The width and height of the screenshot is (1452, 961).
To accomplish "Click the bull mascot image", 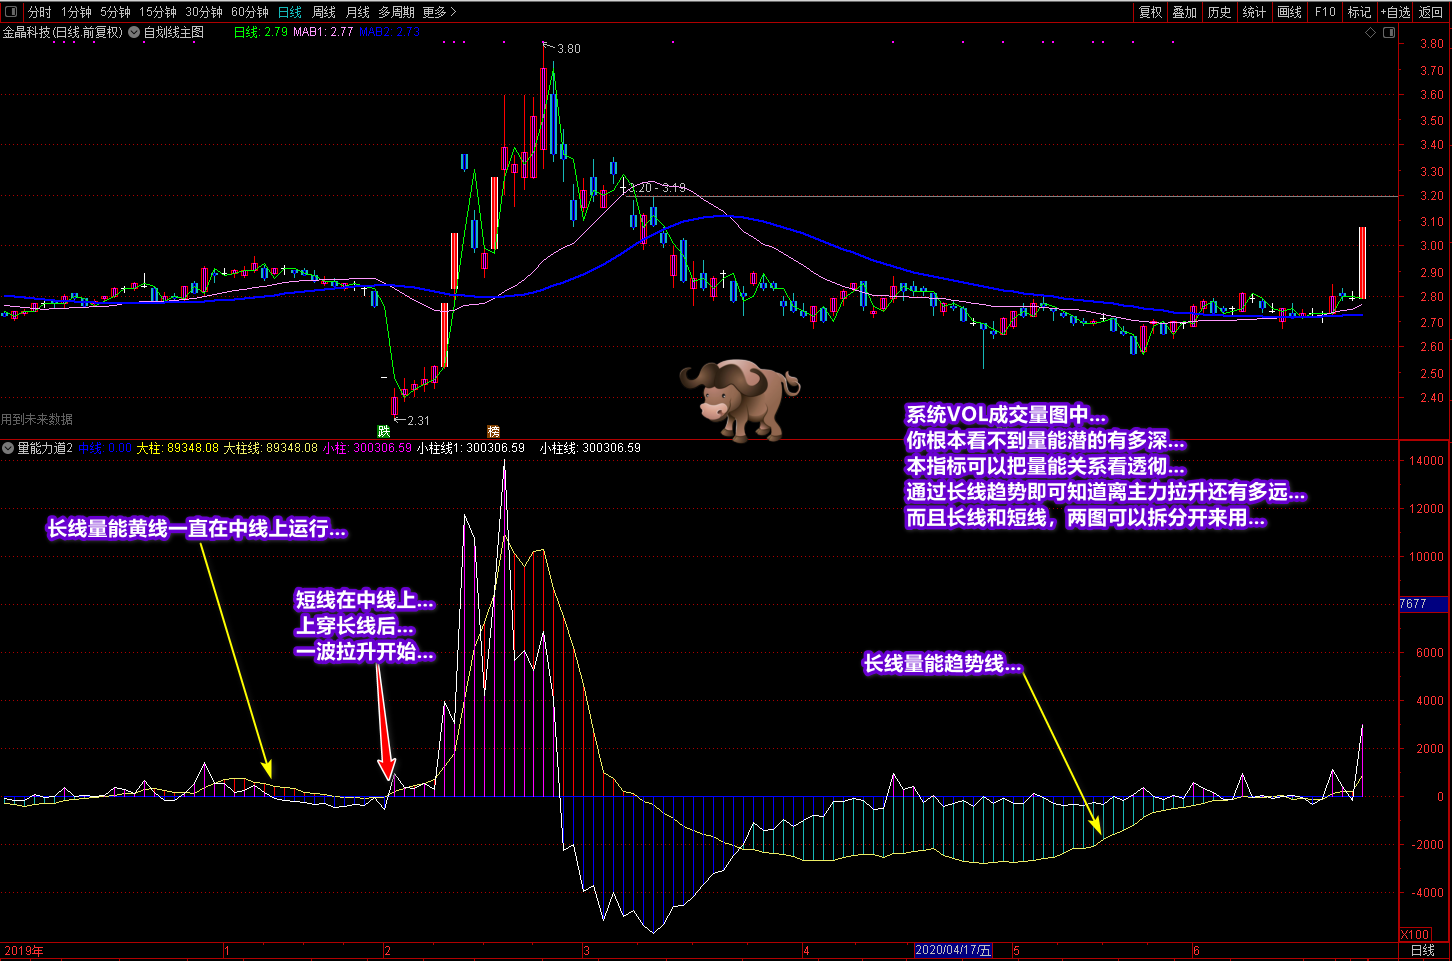I will click(740, 400).
